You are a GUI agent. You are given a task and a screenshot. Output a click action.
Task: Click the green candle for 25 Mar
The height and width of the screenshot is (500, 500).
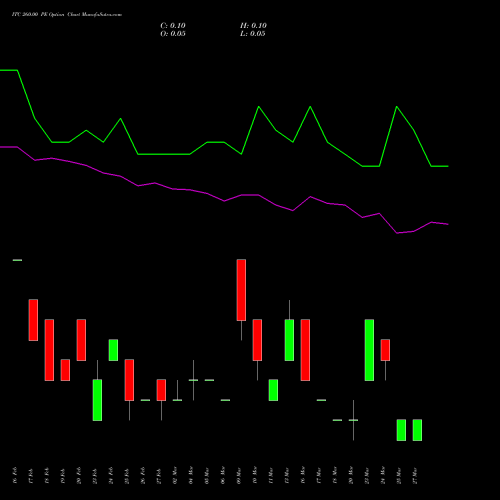pos(401,430)
